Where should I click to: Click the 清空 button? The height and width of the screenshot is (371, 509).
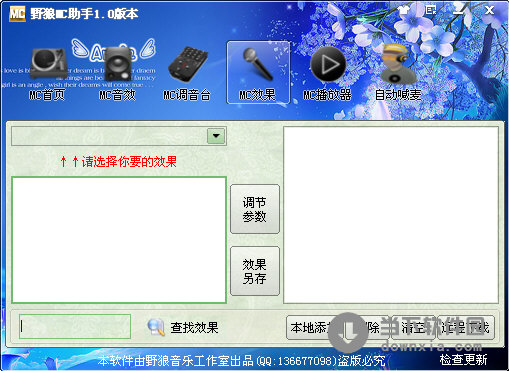click(414, 328)
